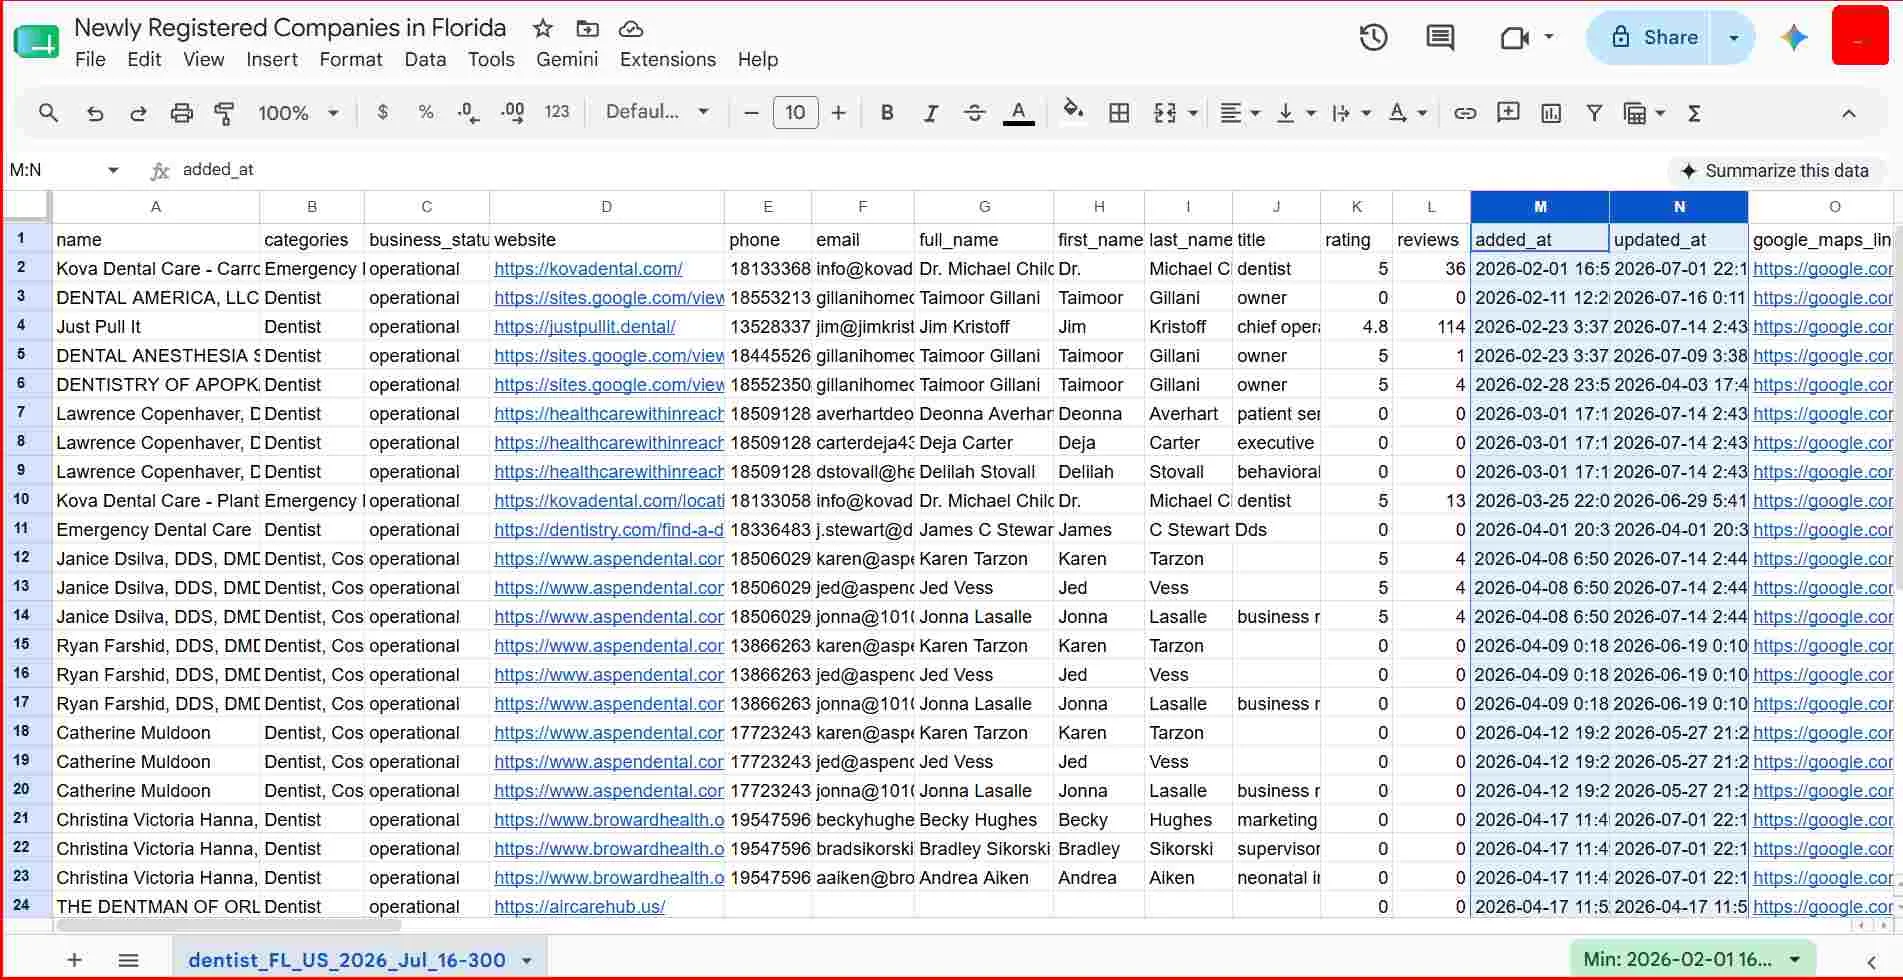Click the insert chart icon
This screenshot has height=980, width=1903.
pyautogui.click(x=1551, y=113)
